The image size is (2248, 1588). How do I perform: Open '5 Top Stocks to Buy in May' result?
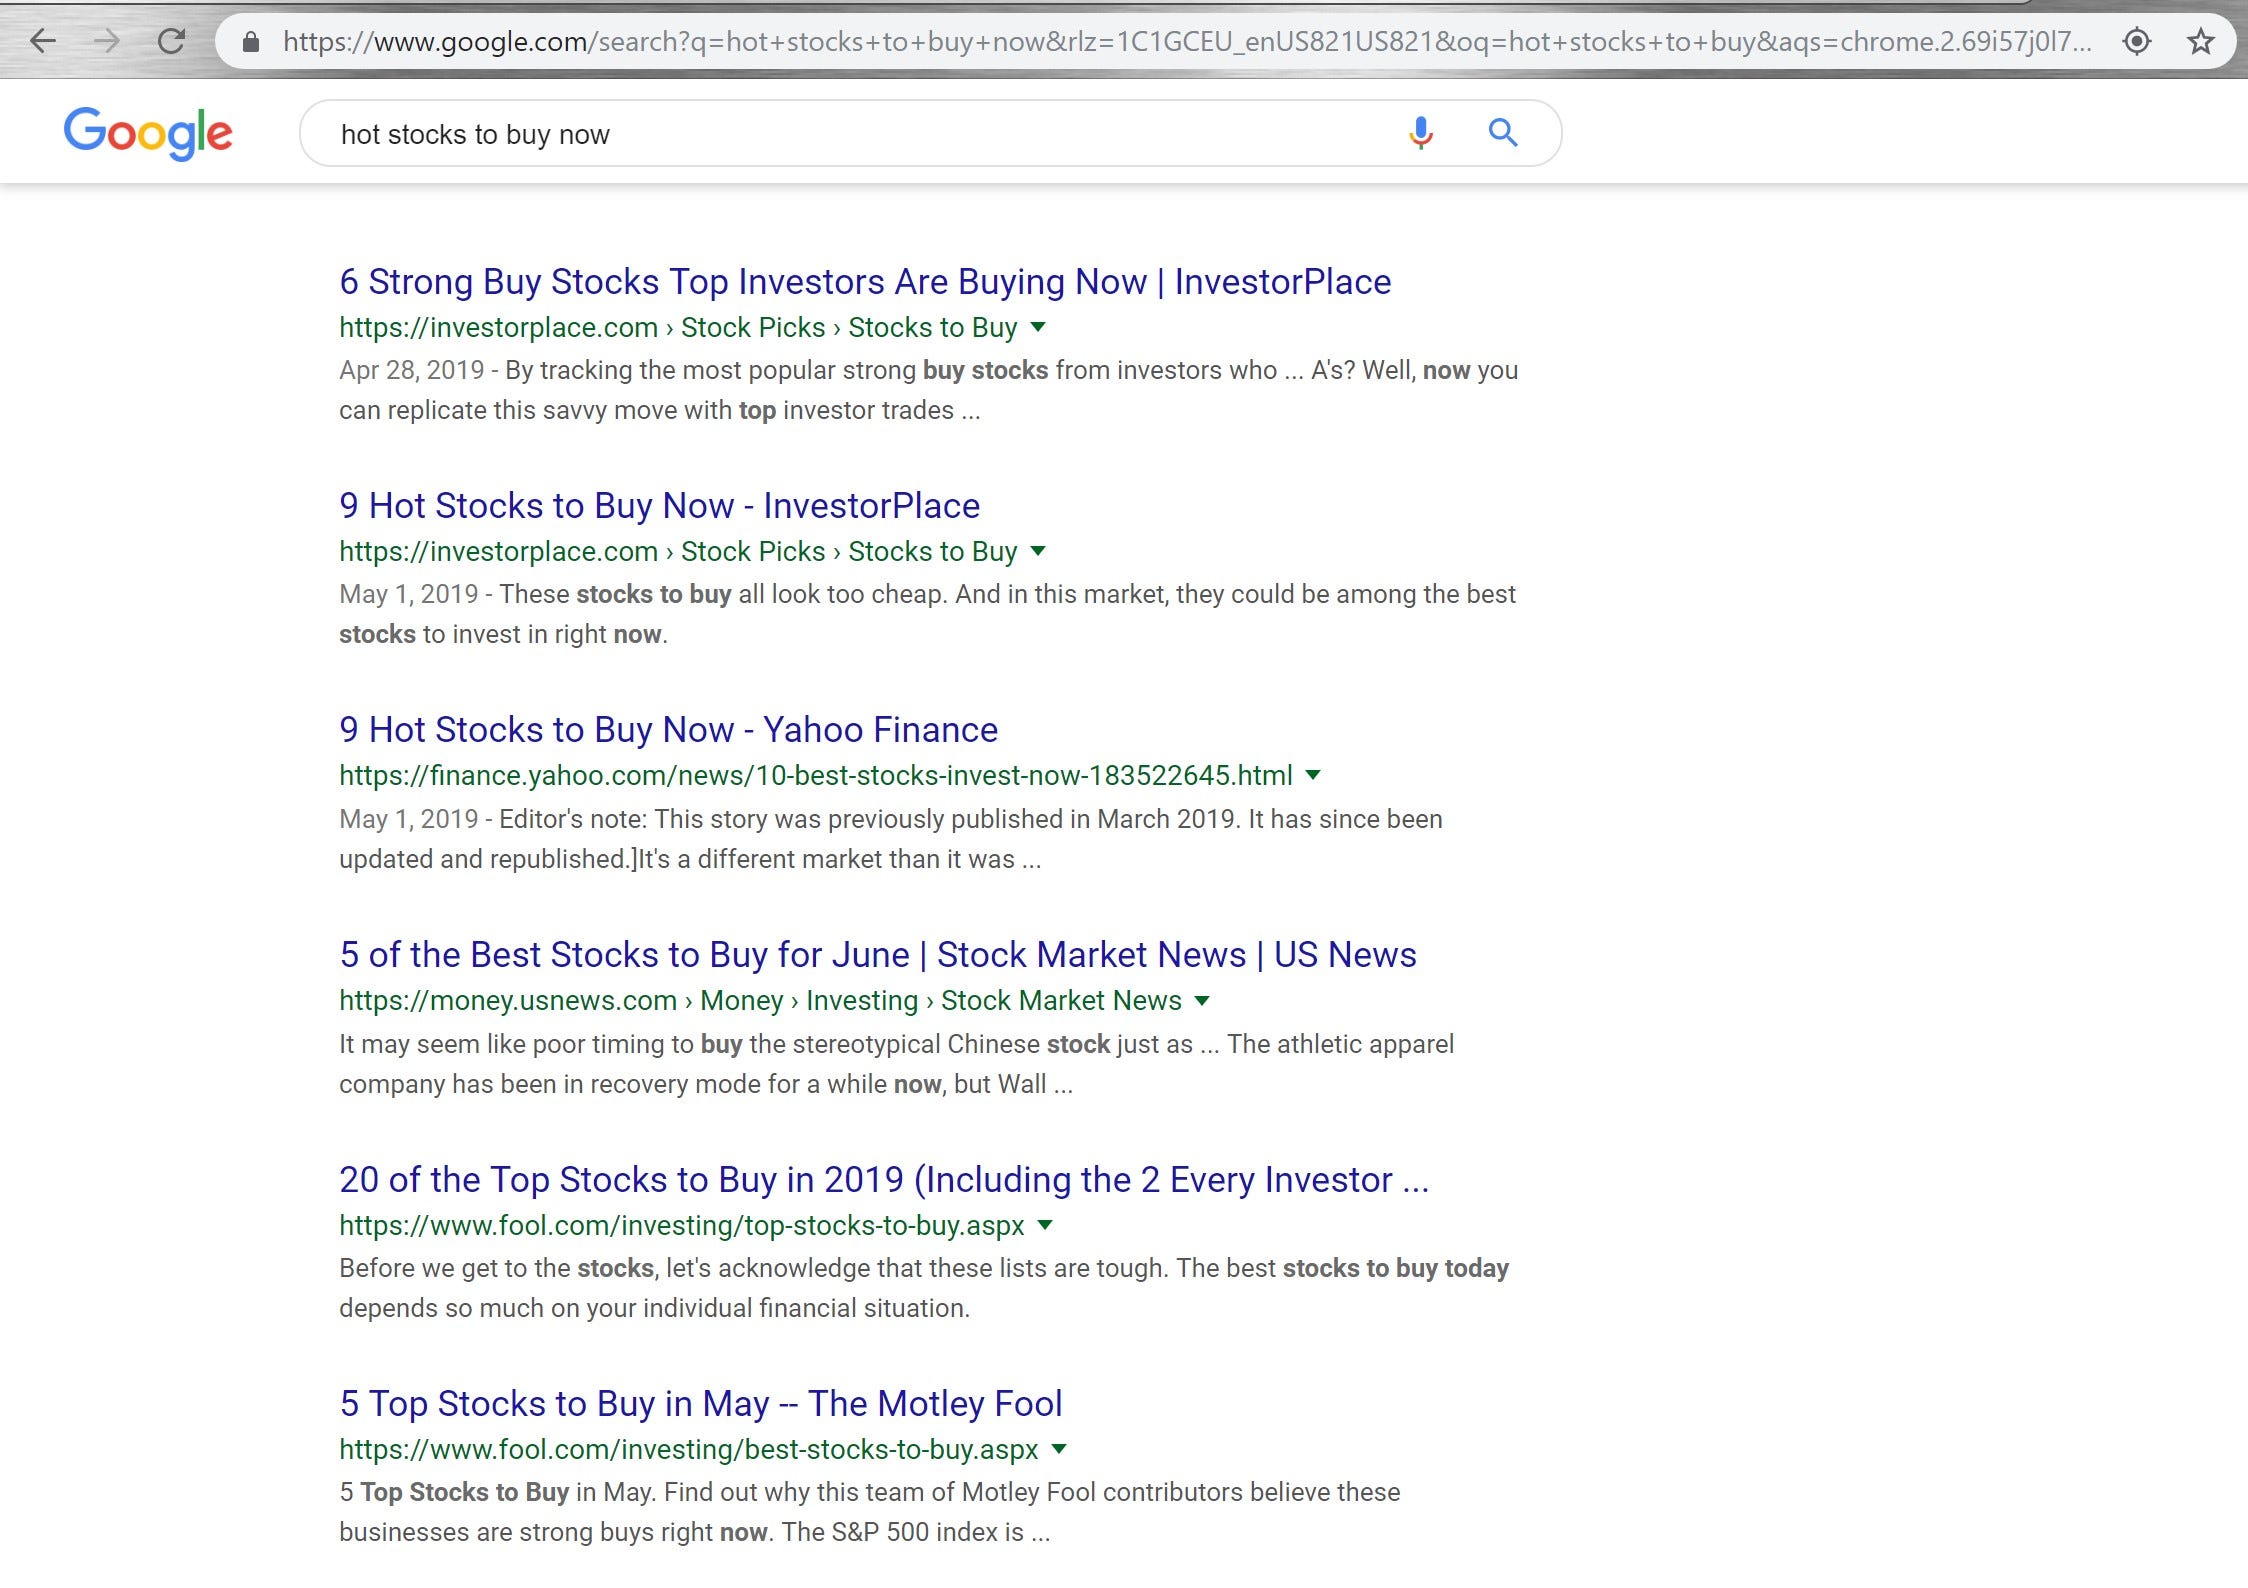pyautogui.click(x=700, y=1404)
